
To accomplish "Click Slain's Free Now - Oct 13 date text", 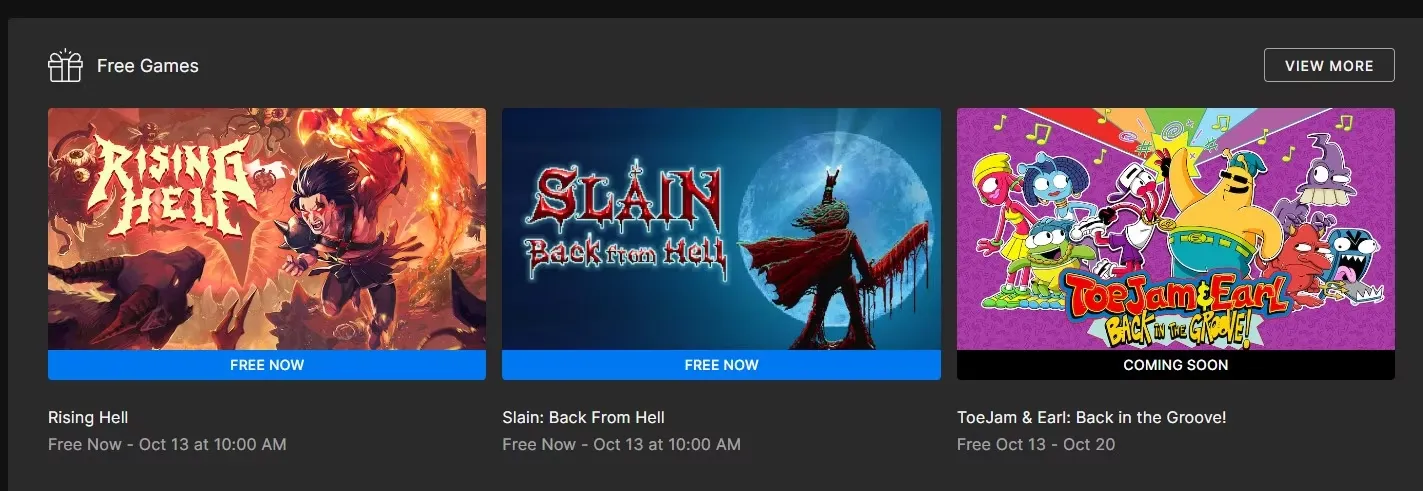I will point(621,444).
